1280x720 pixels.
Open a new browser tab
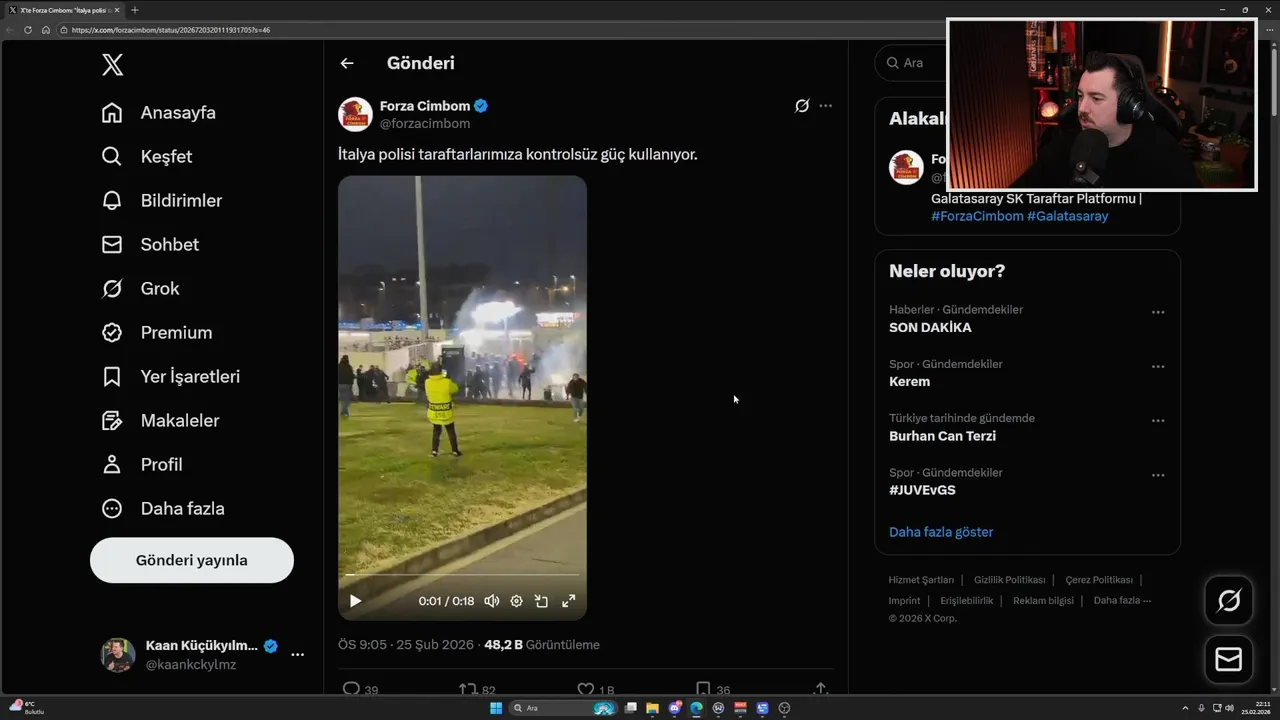[135, 10]
